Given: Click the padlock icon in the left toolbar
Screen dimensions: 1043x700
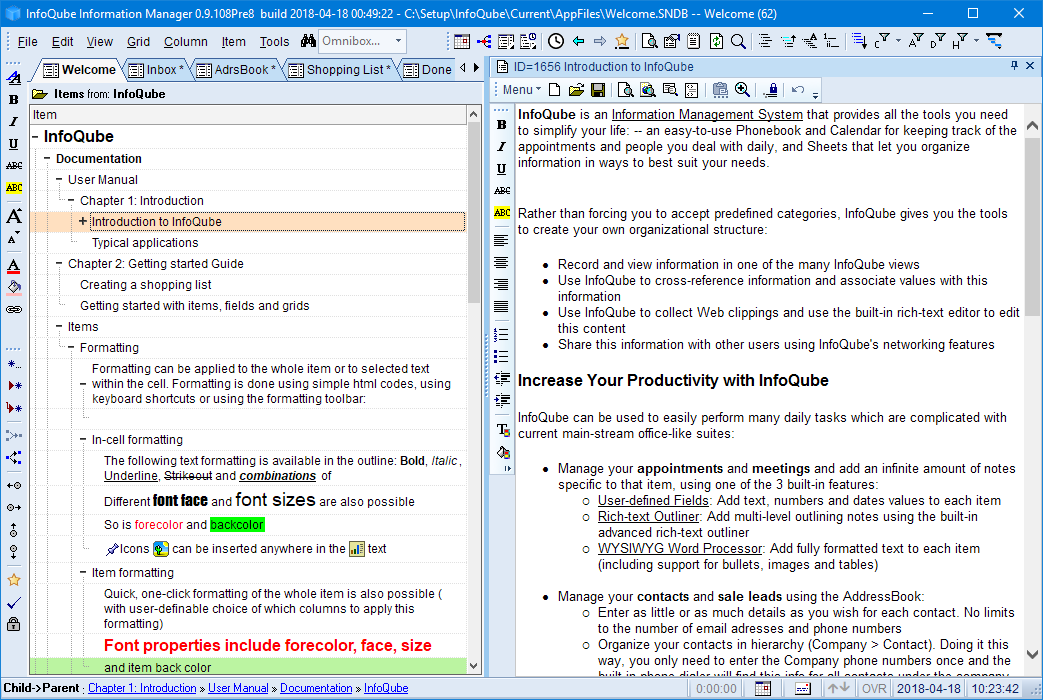Looking at the screenshot, I should point(14,624).
